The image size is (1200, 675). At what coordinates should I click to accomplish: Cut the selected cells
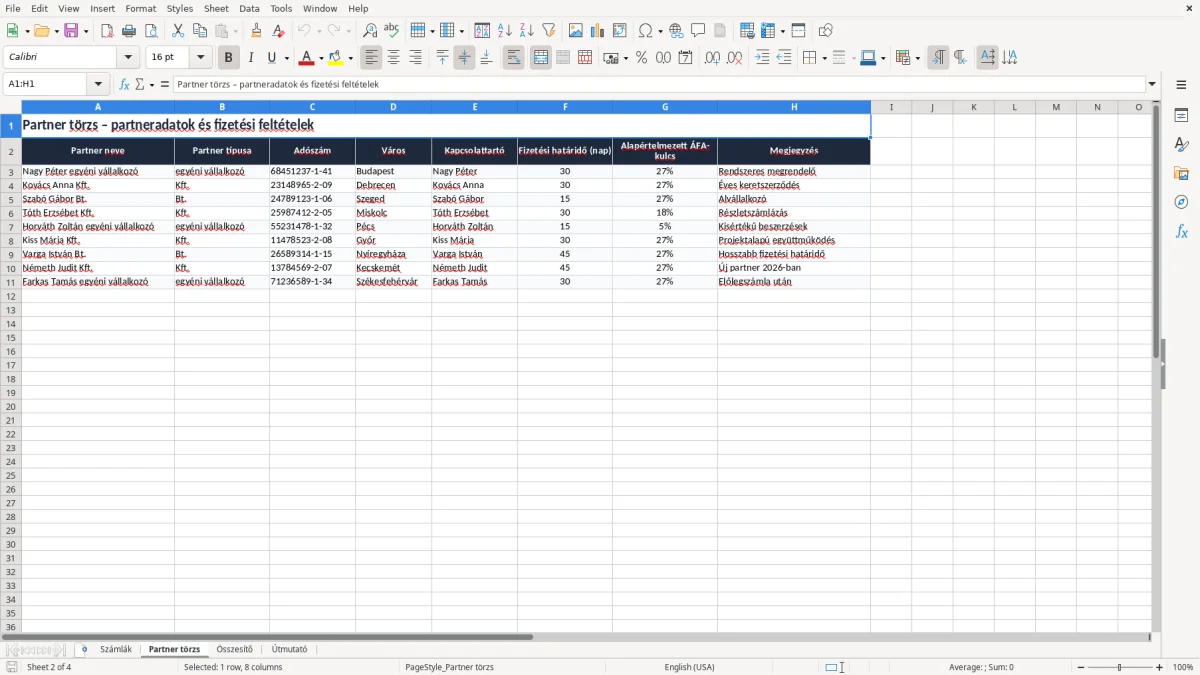(178, 31)
